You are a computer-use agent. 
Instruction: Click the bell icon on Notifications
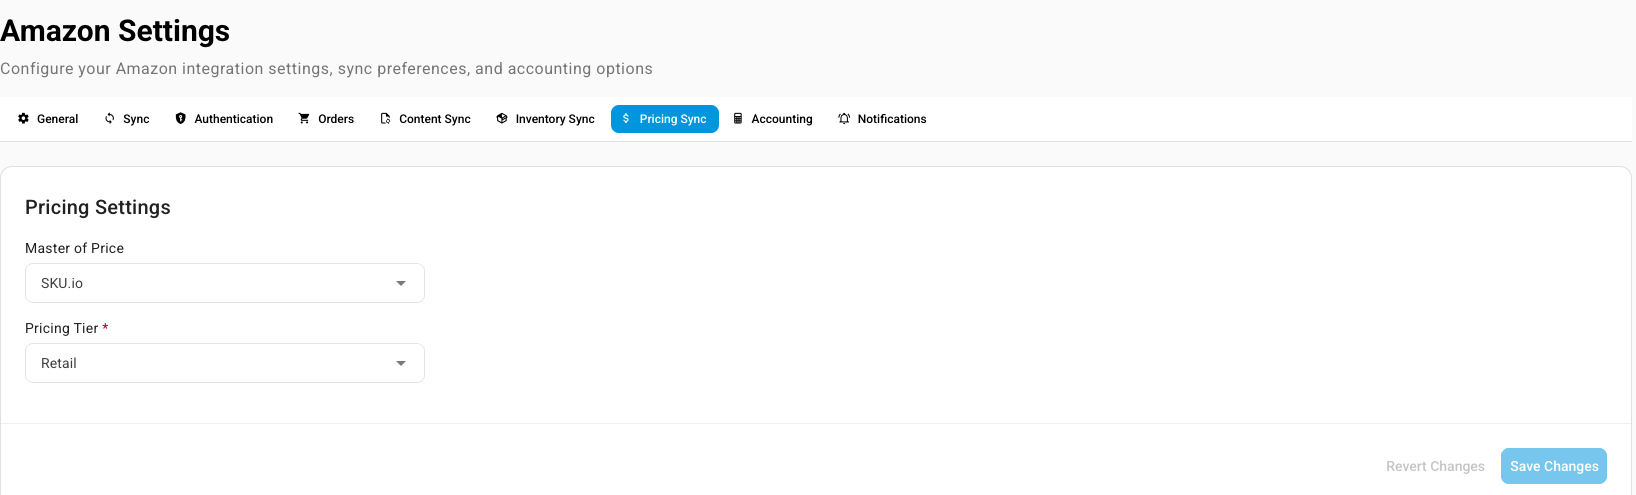click(x=844, y=118)
